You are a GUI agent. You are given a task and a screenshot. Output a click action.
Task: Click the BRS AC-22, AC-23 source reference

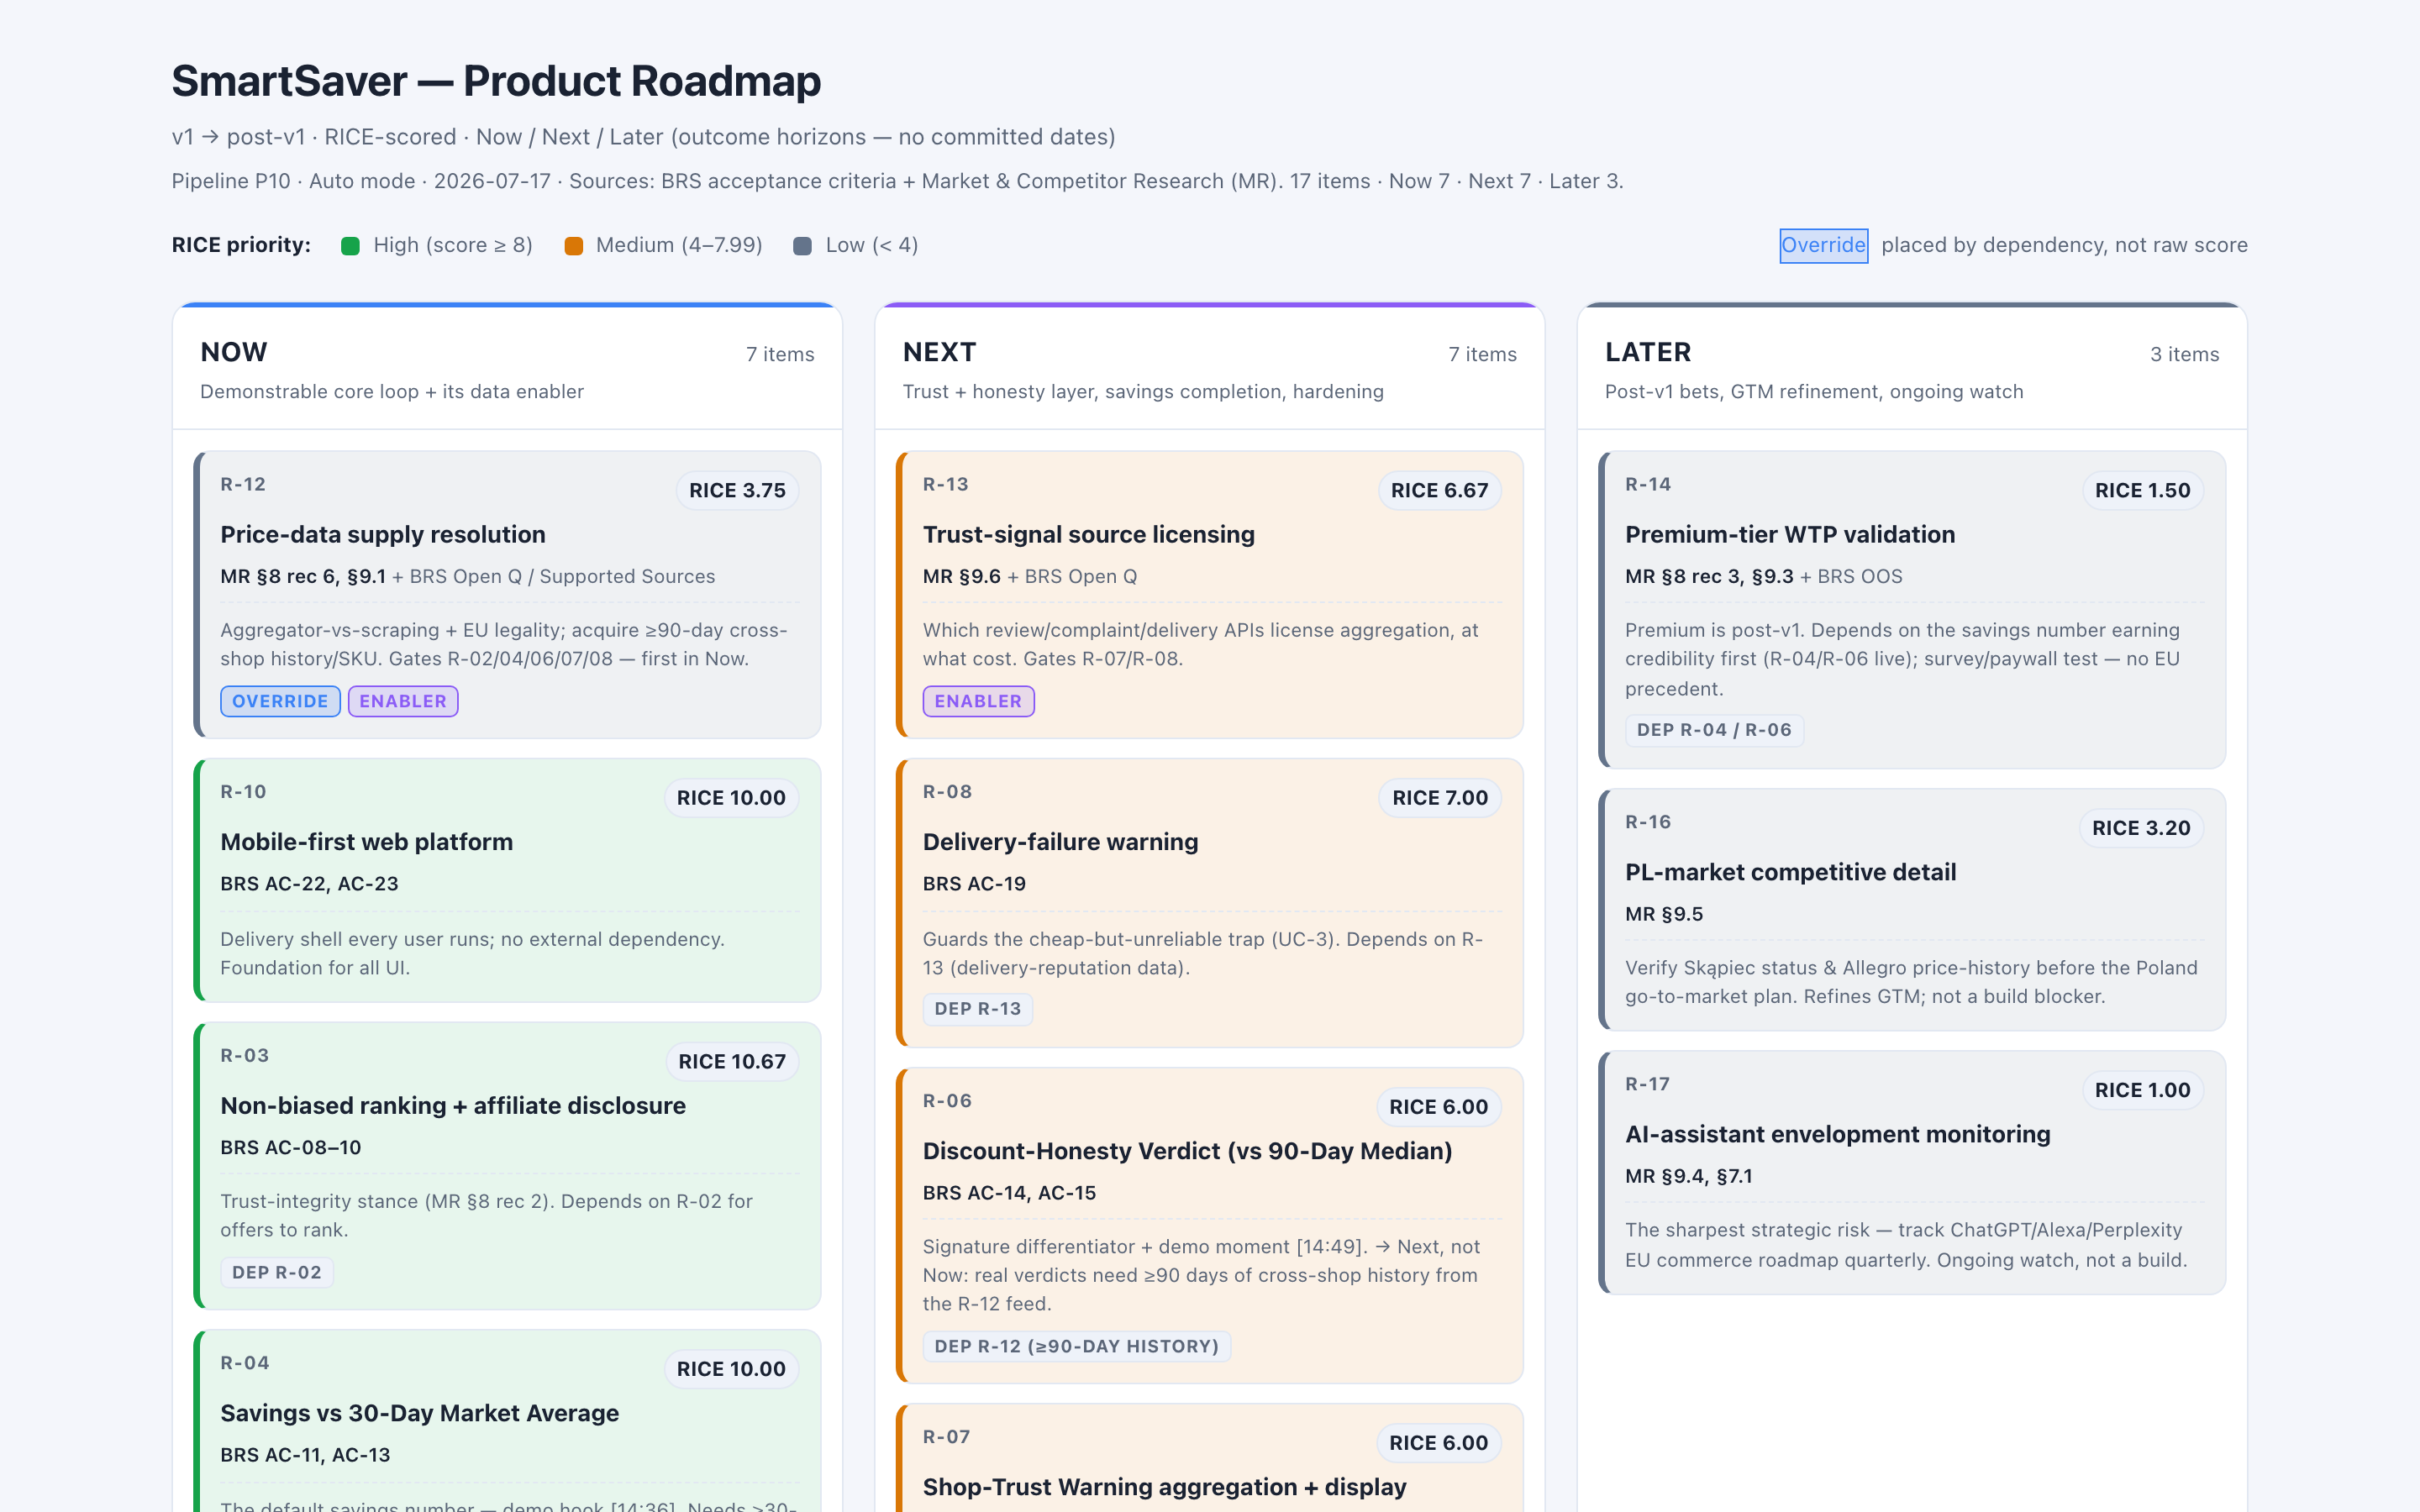[309, 884]
